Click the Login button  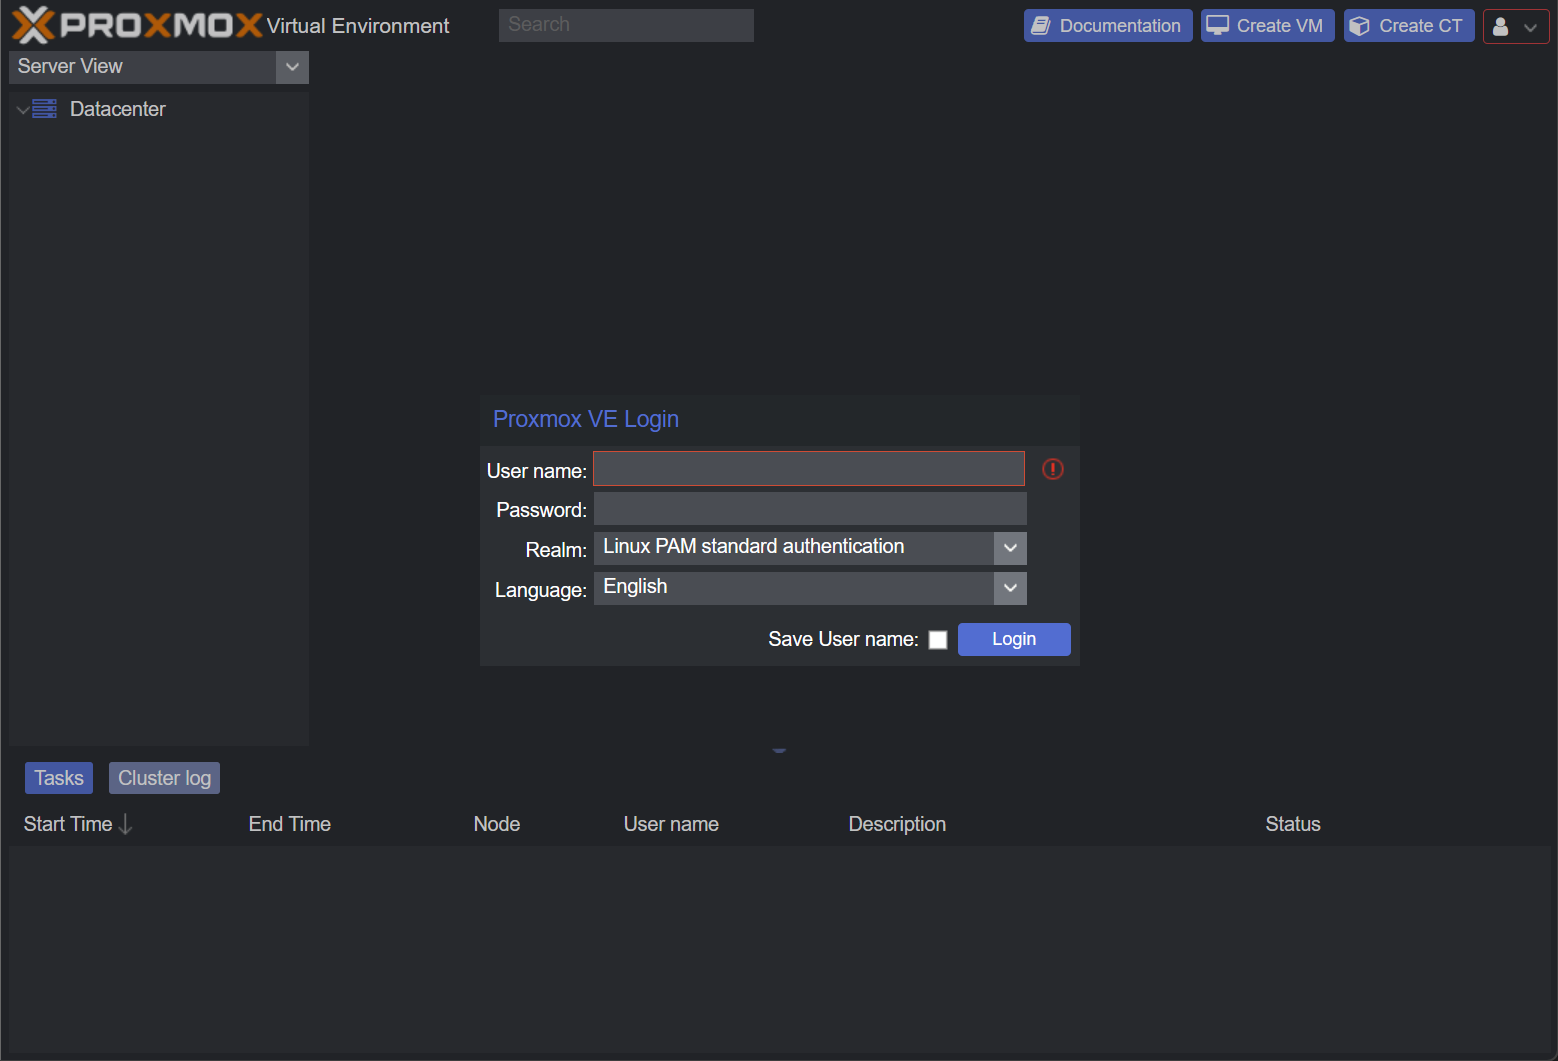pyautogui.click(x=1014, y=640)
